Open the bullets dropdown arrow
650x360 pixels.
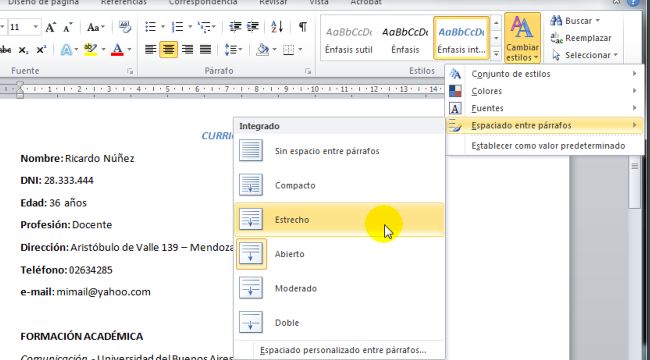pos(162,27)
